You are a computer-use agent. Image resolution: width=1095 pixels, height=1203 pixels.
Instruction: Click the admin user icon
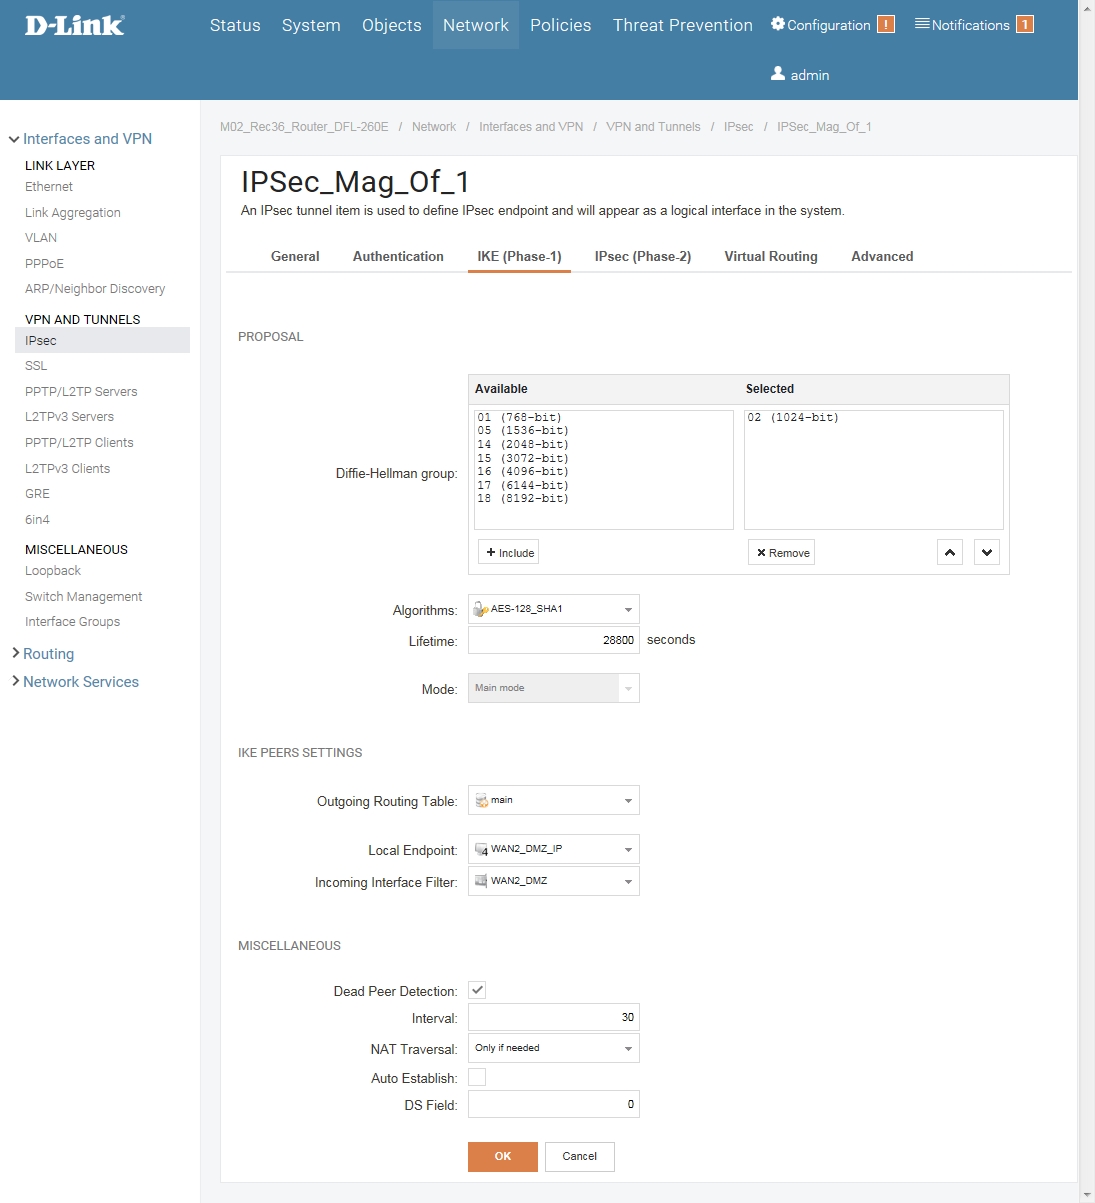778,74
